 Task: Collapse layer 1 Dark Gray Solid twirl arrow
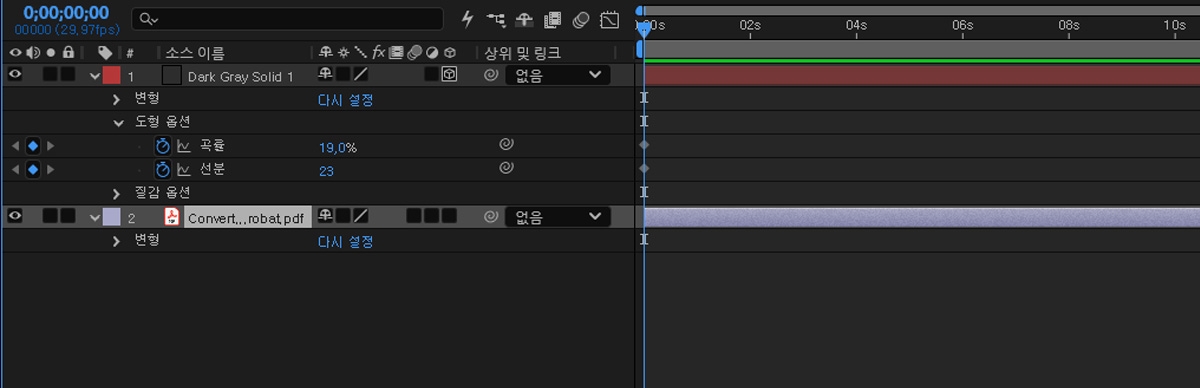click(x=95, y=76)
